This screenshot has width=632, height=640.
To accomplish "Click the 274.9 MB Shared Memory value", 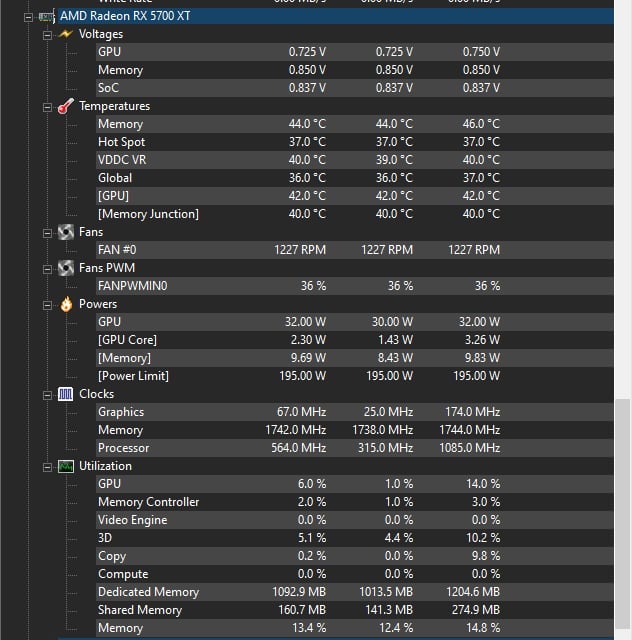I will [x=476, y=610].
